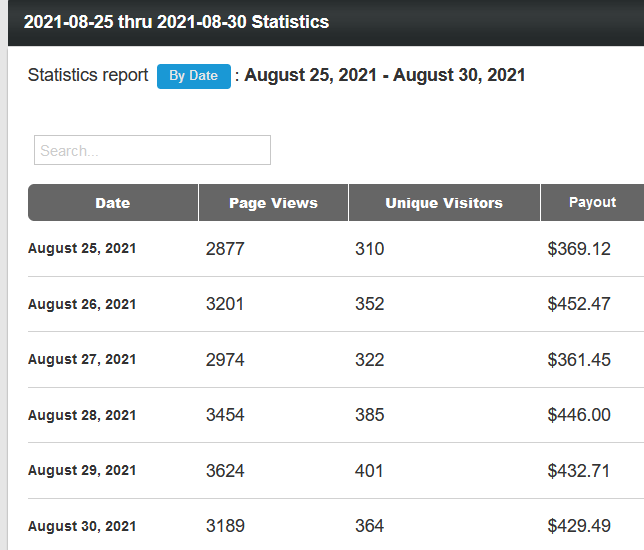644x550 pixels.
Task: Click the August 25 - August 30 date range heading
Action: [385, 75]
